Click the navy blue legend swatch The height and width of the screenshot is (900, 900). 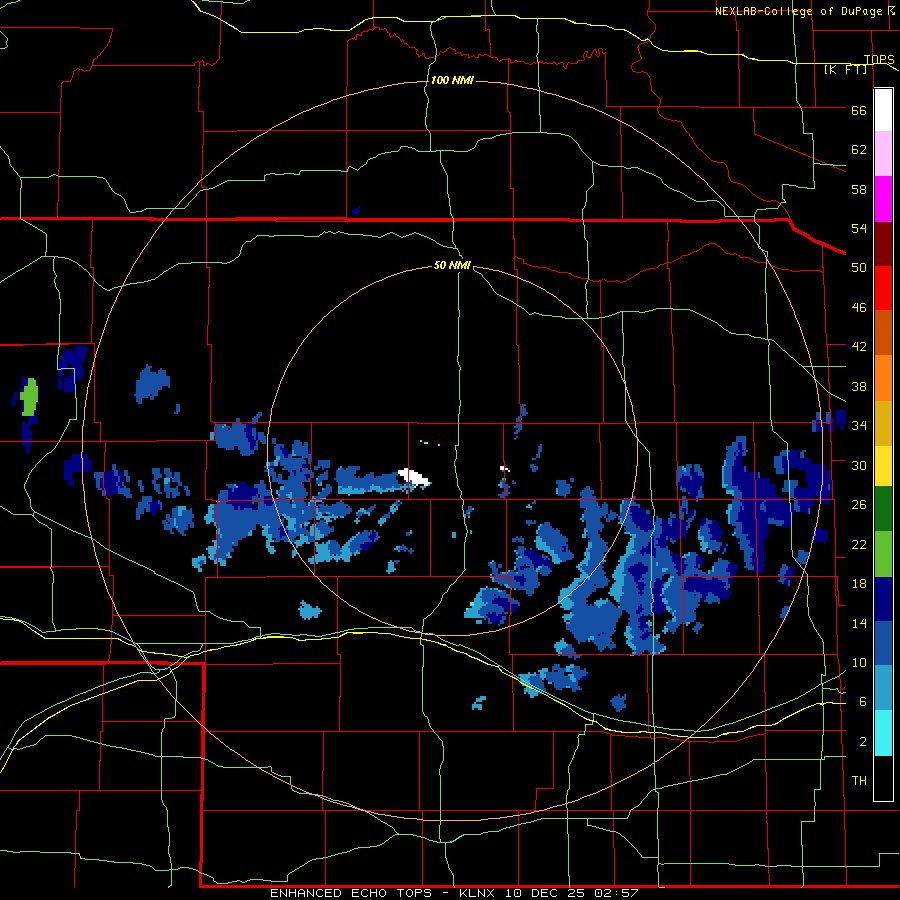pos(883,599)
